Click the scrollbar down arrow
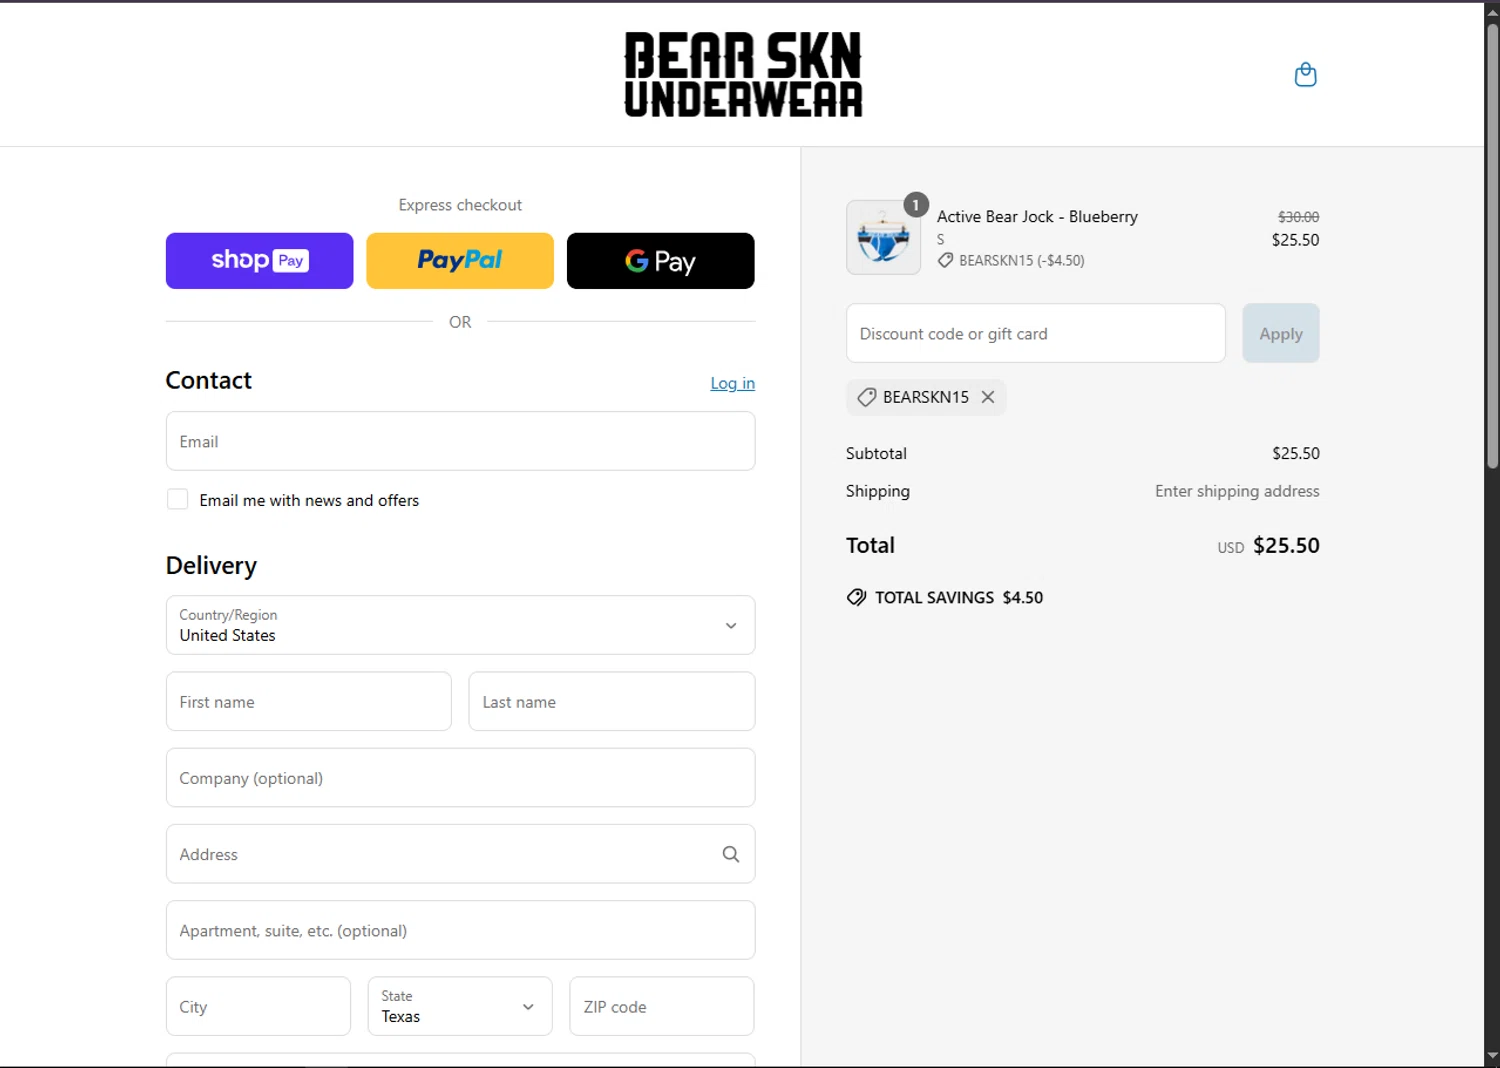The height and width of the screenshot is (1068, 1500). [1492, 1054]
